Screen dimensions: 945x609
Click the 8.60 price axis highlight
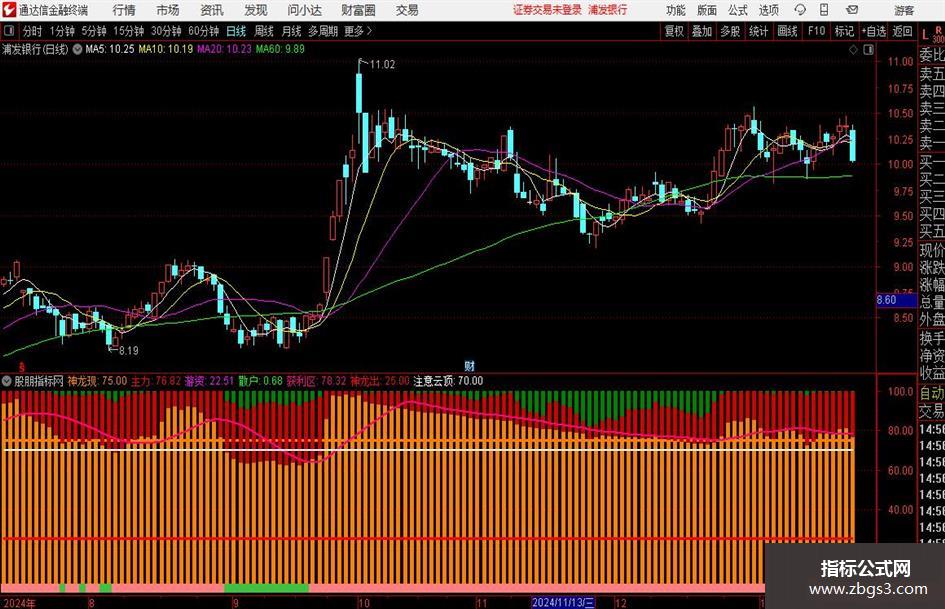(896, 300)
